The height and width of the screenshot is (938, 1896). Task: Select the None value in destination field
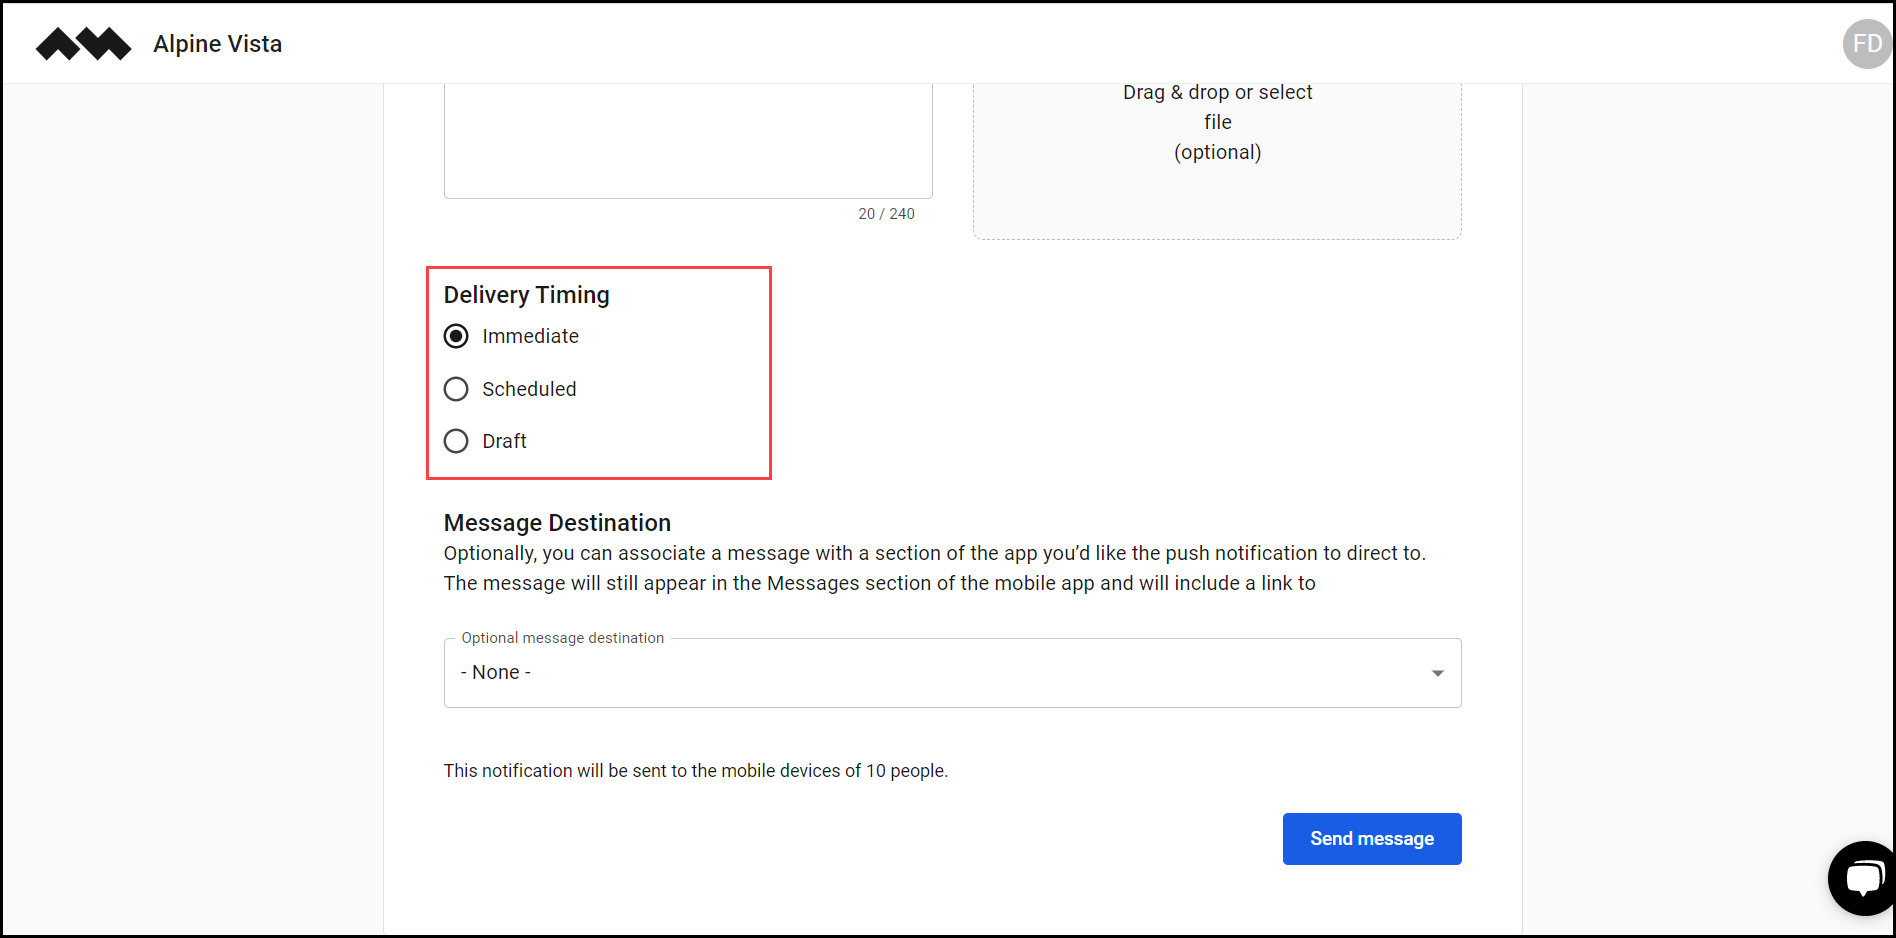coord(495,672)
